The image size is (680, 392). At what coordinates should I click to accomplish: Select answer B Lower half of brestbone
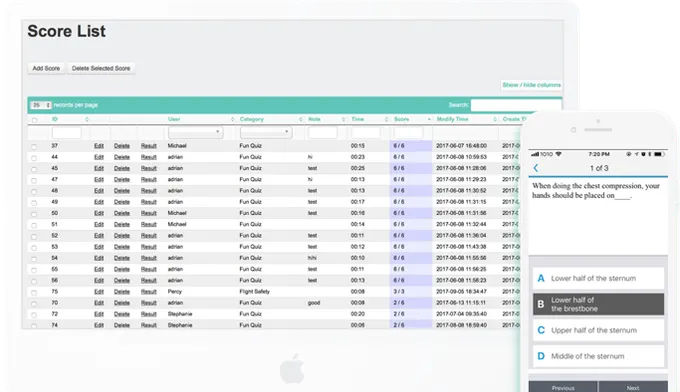[598, 304]
